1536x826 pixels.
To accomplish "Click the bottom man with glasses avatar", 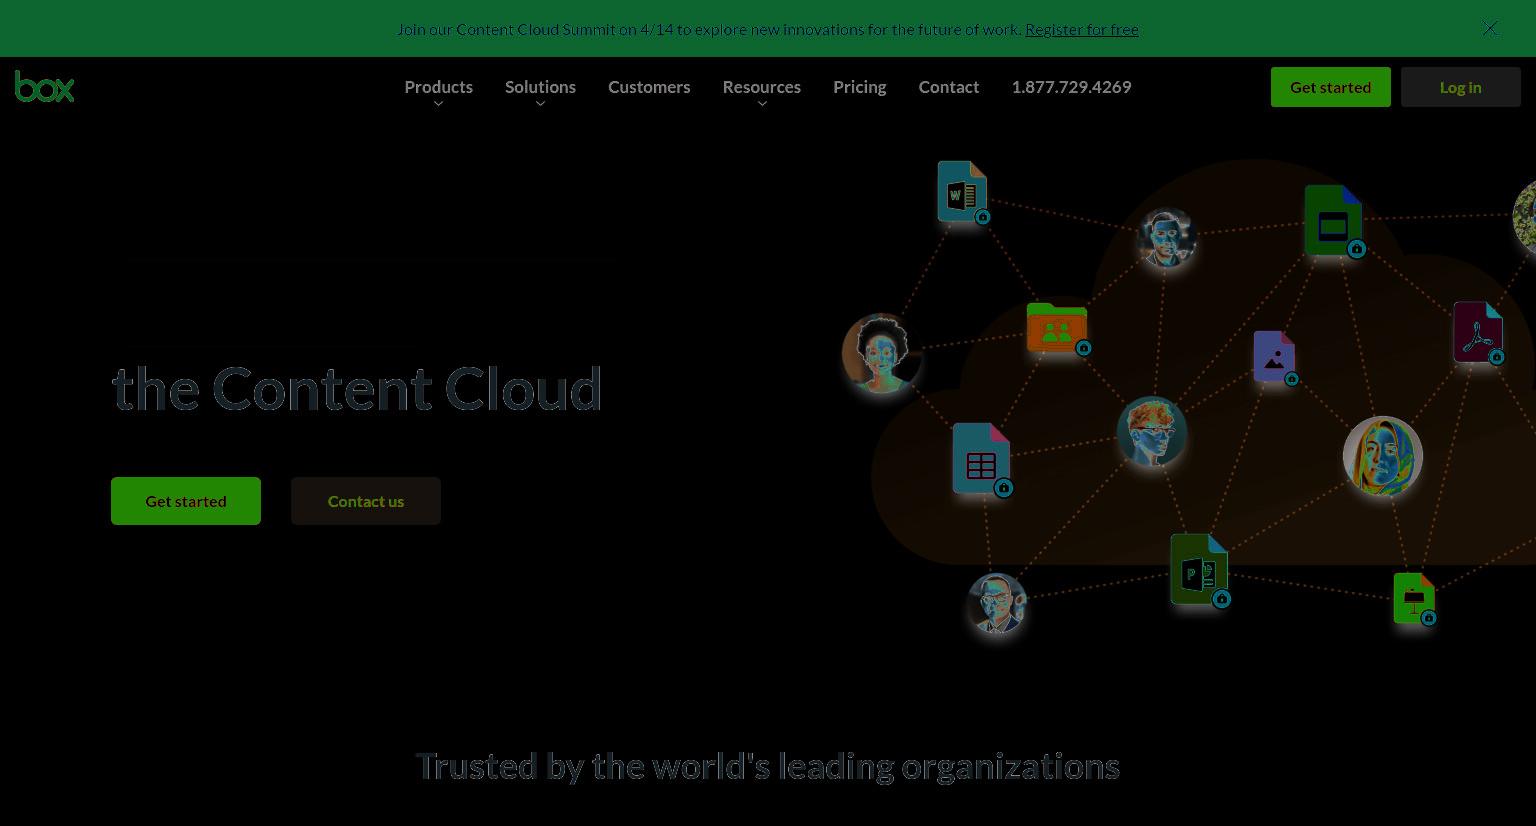I will pyautogui.click(x=997, y=603).
